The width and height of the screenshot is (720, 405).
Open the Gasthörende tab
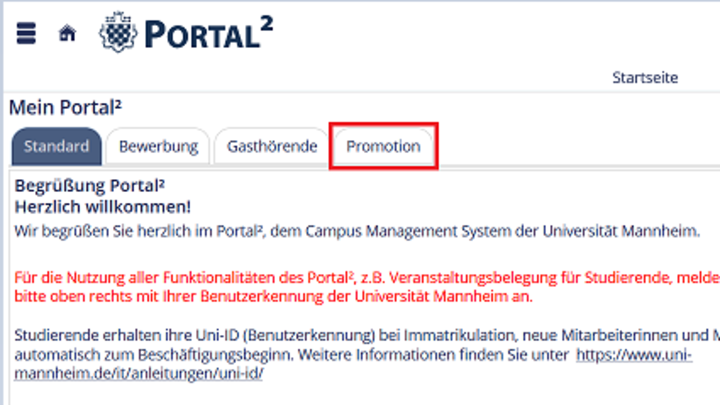tap(272, 146)
